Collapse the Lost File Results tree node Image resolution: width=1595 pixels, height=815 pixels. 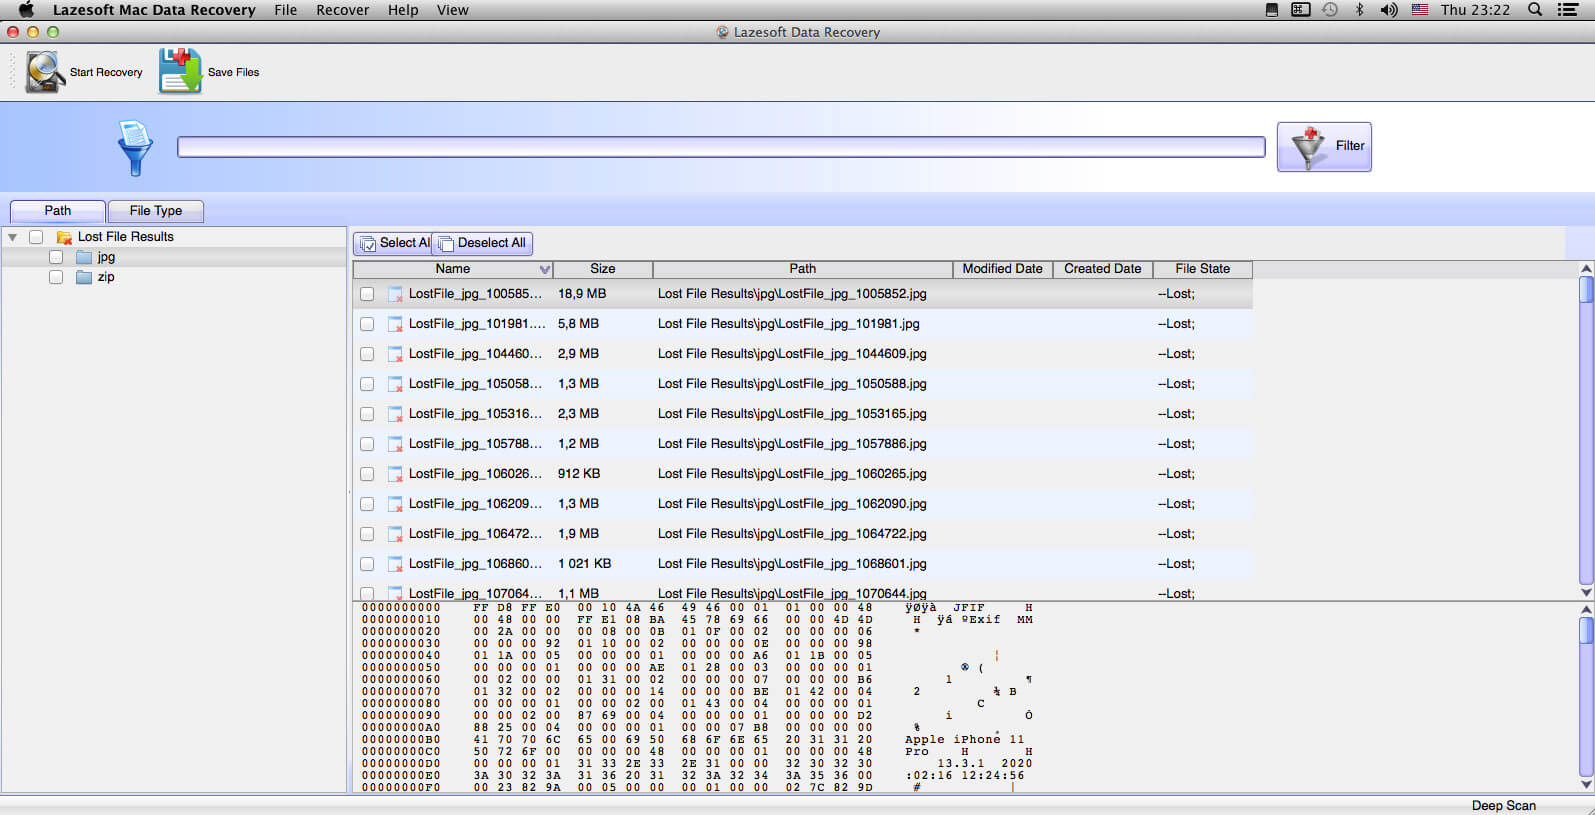tap(12, 237)
